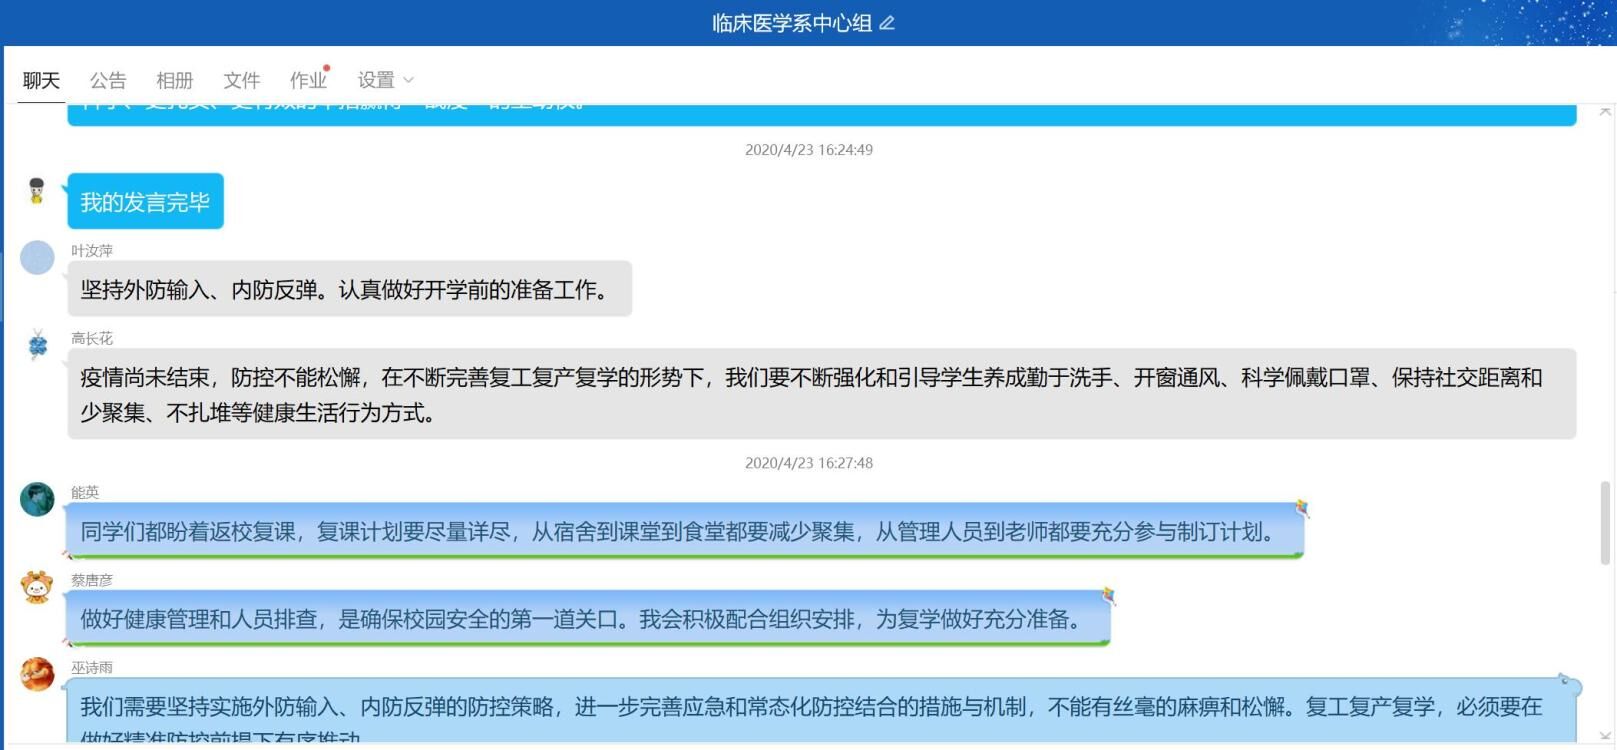The width and height of the screenshot is (1617, 750).
Task: Click the 我的发言完毕 message bubble
Action: coord(145,202)
